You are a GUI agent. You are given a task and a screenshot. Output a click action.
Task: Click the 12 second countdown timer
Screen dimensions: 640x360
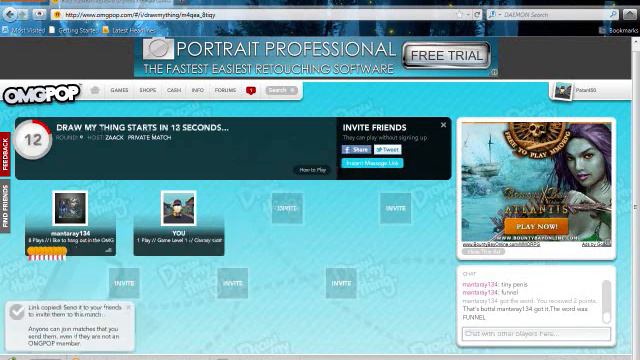click(33, 140)
